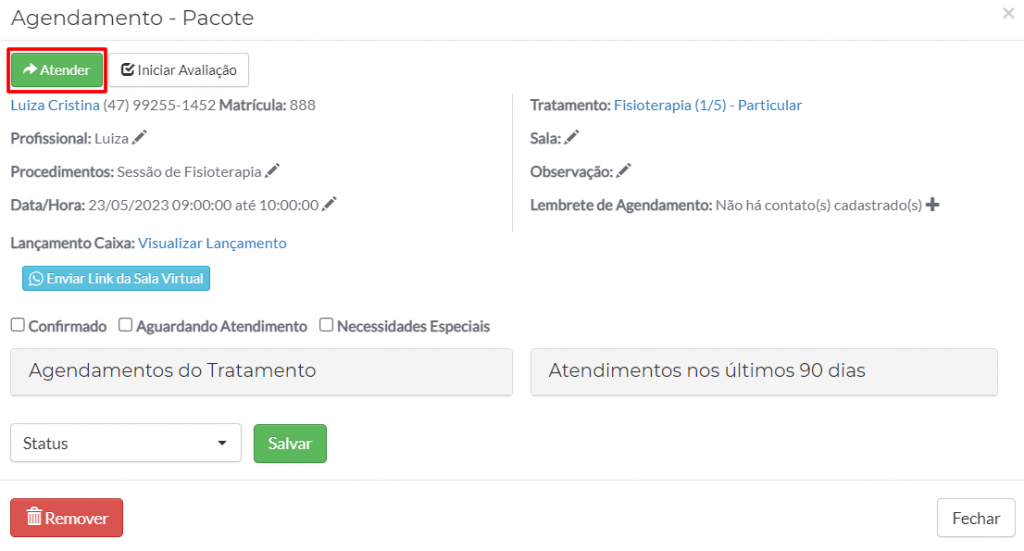Expand Atendimentos nos últimos 90 dias panel
The width and height of the screenshot is (1024, 551).
[x=764, y=371]
